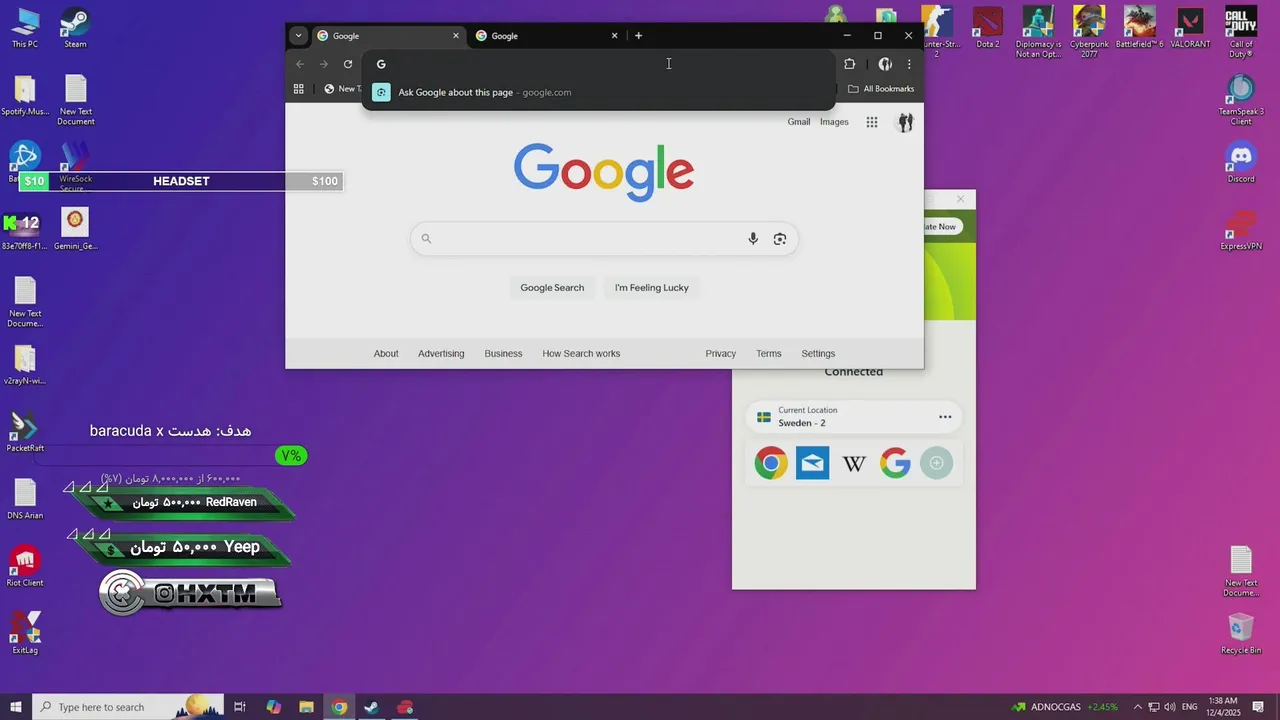Switch to the first Google tab
Image resolution: width=1280 pixels, height=720 pixels.
pyautogui.click(x=388, y=36)
